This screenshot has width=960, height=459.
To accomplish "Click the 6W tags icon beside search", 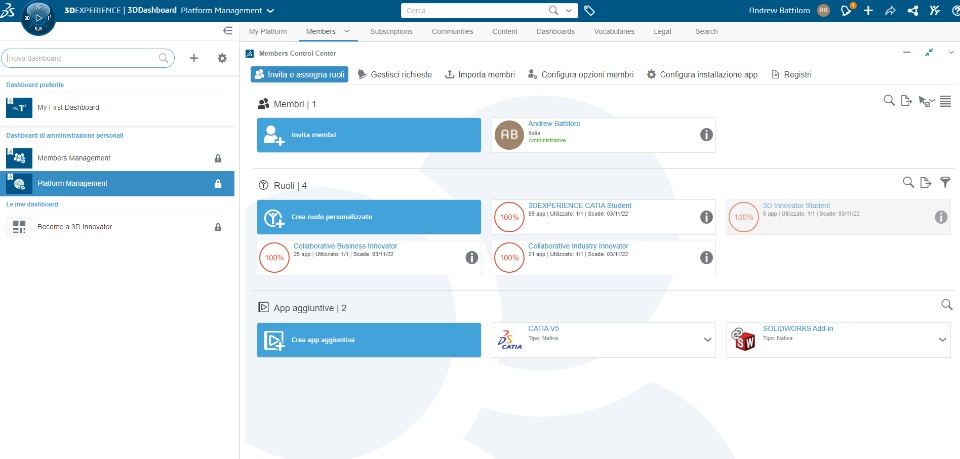I will click(x=589, y=10).
